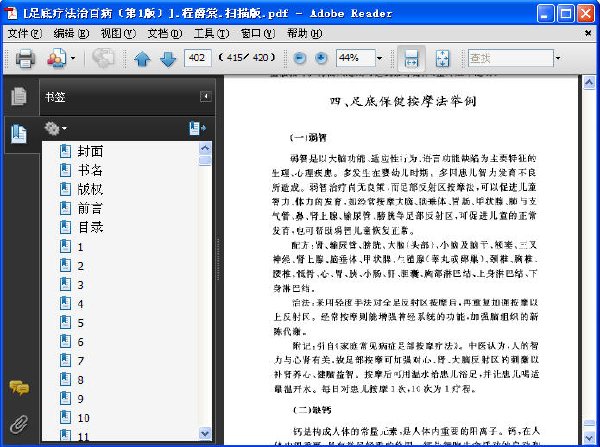Screen dimensions: 600x447
Task: Click the zoom out minus button
Action: pos(299,58)
